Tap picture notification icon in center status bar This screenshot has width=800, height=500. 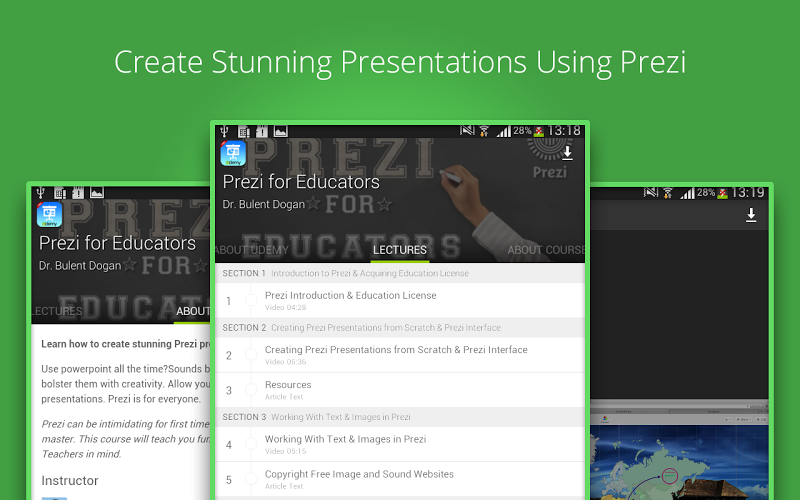tap(281, 132)
